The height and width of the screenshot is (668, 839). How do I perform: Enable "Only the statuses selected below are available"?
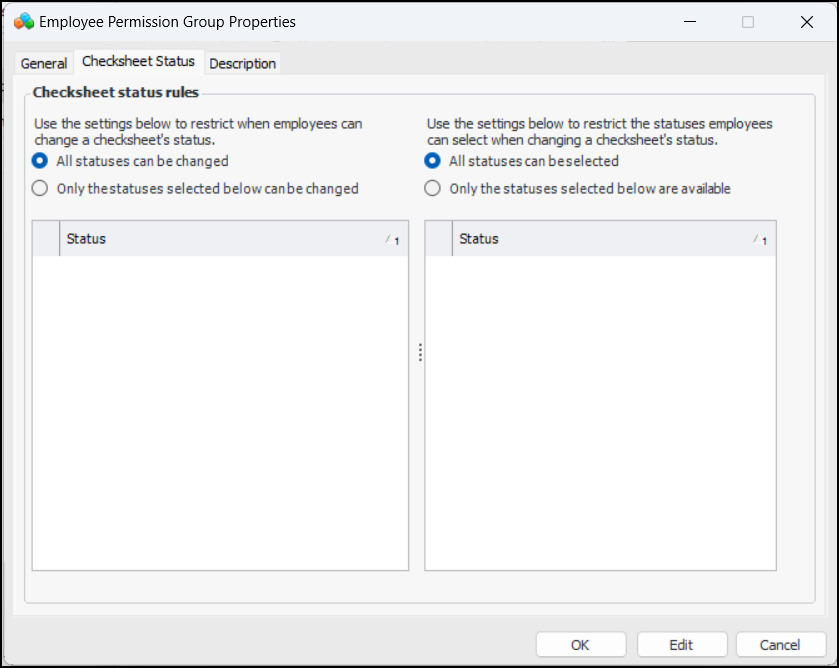click(433, 188)
